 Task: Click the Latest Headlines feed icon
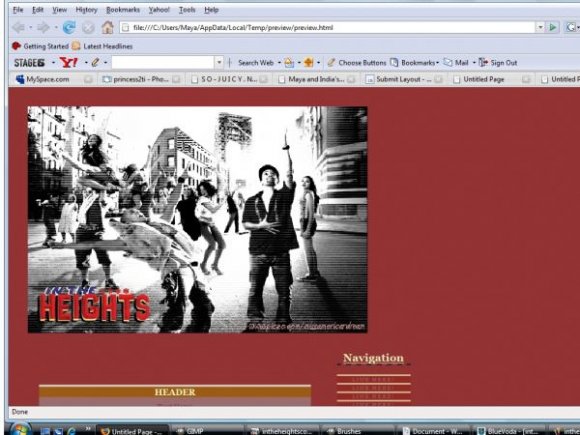tap(76, 46)
